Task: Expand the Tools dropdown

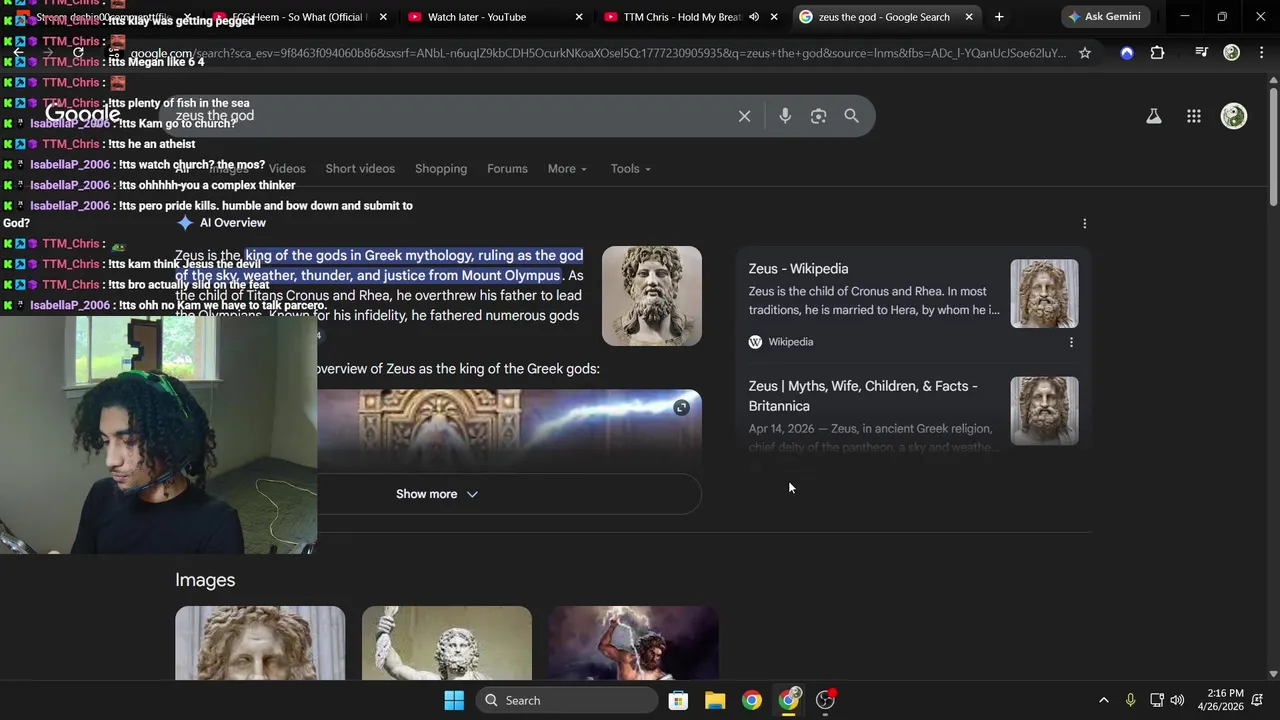Action: (631, 169)
